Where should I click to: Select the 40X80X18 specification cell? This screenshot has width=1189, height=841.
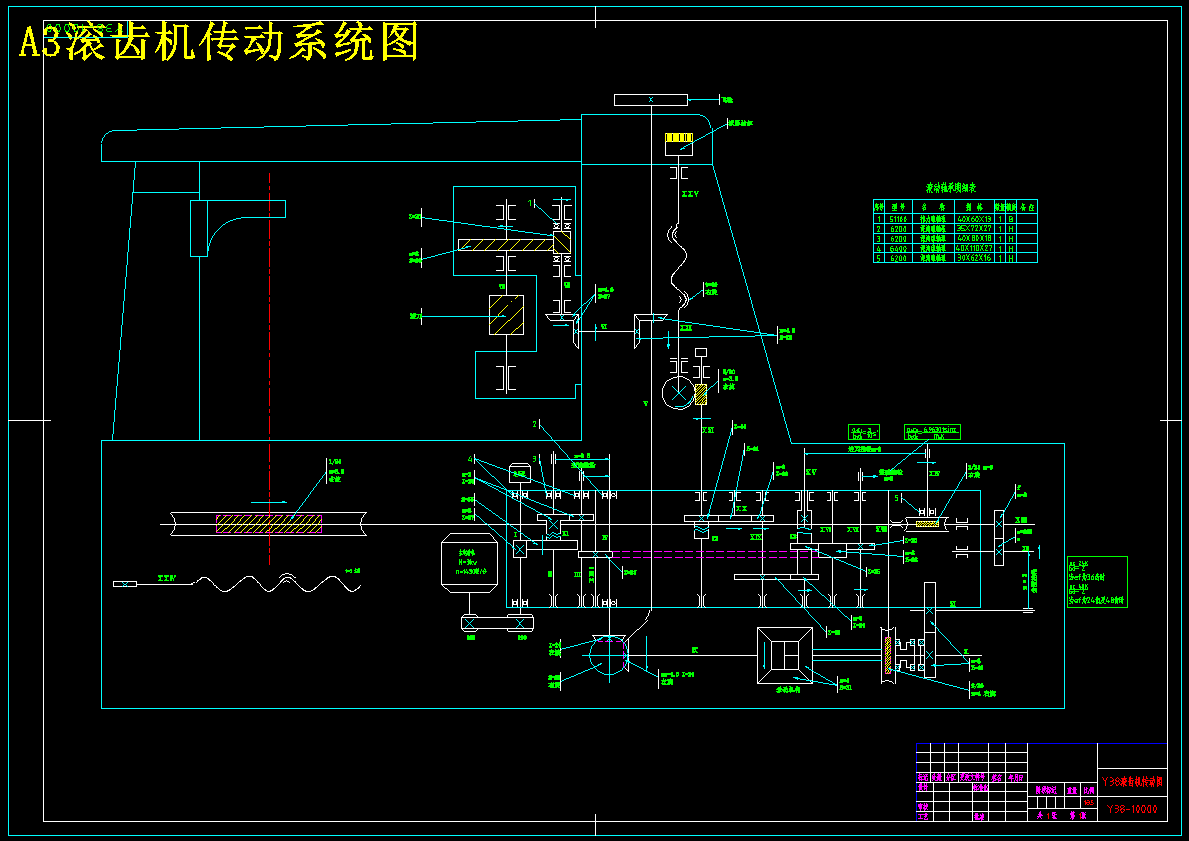click(974, 238)
